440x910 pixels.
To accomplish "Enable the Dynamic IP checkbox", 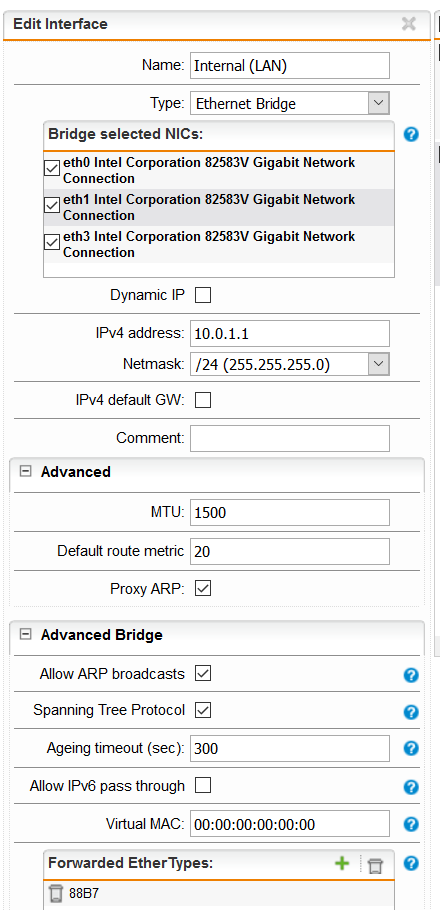I will tap(203, 295).
